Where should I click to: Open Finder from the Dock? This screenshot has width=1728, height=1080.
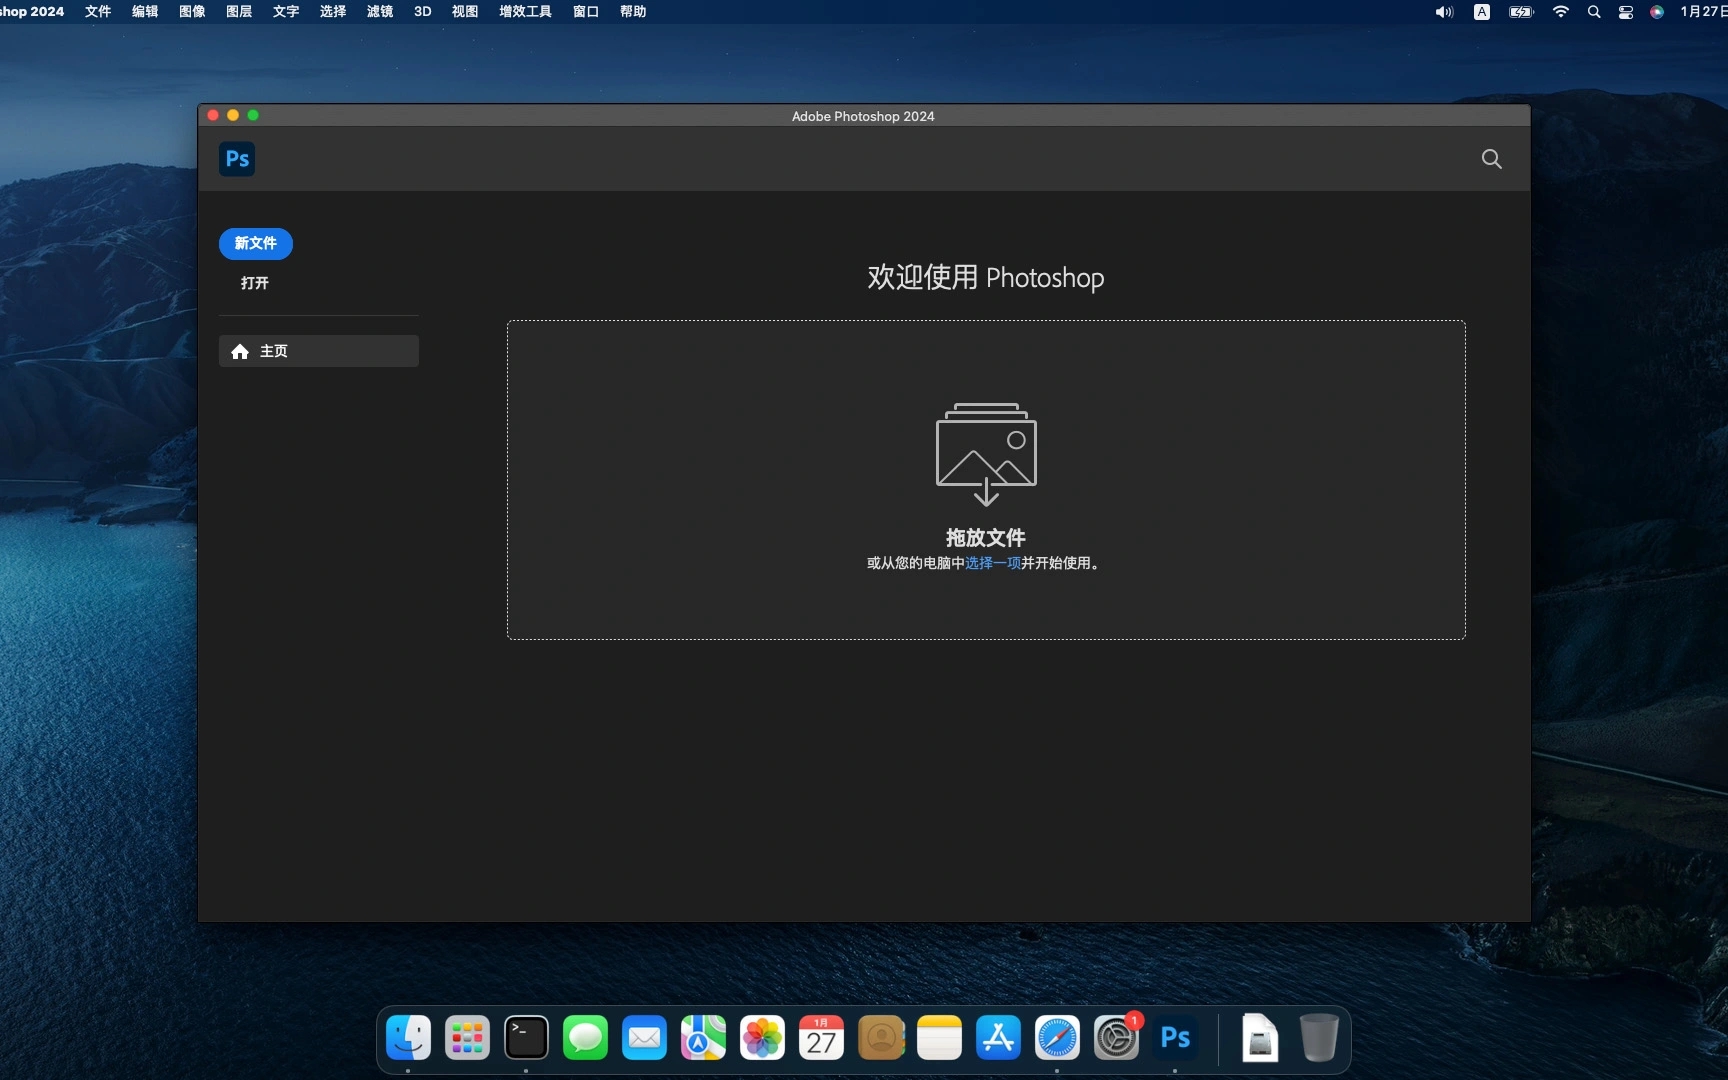[x=408, y=1038]
